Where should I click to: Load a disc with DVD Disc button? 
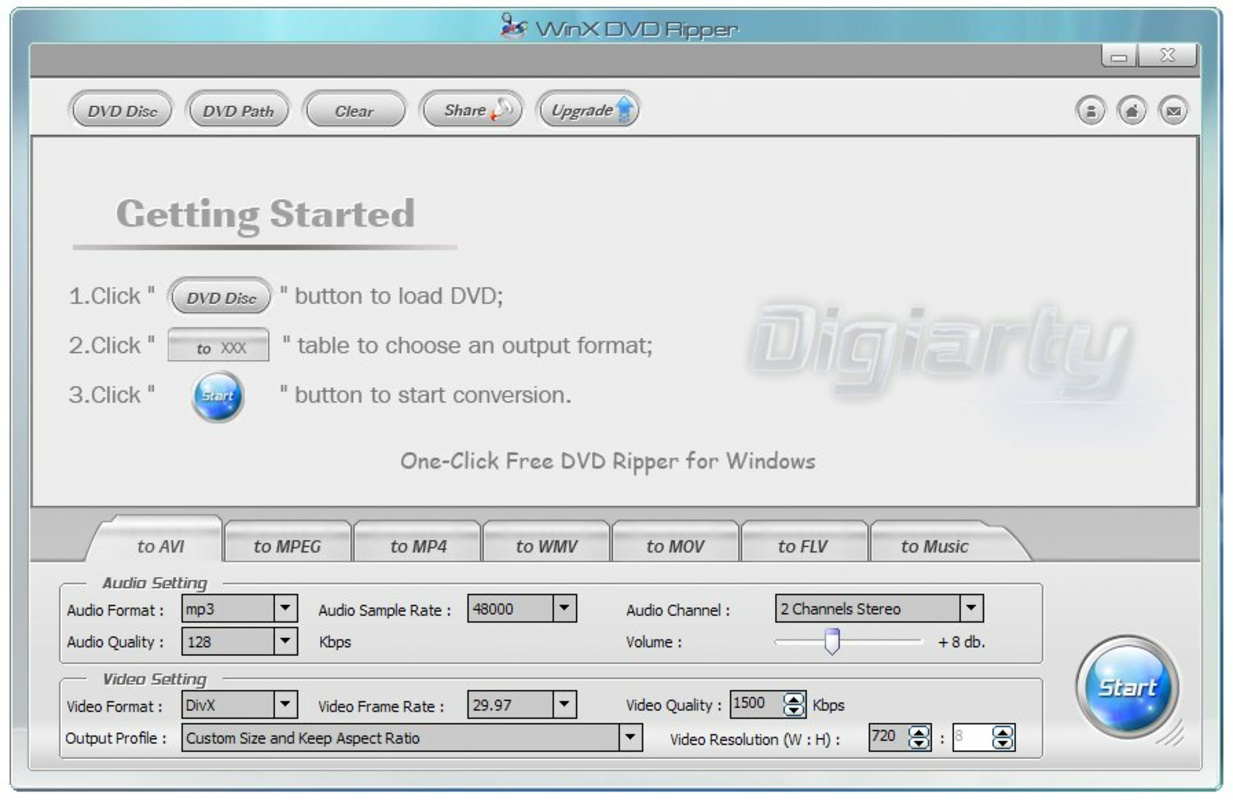click(x=122, y=111)
